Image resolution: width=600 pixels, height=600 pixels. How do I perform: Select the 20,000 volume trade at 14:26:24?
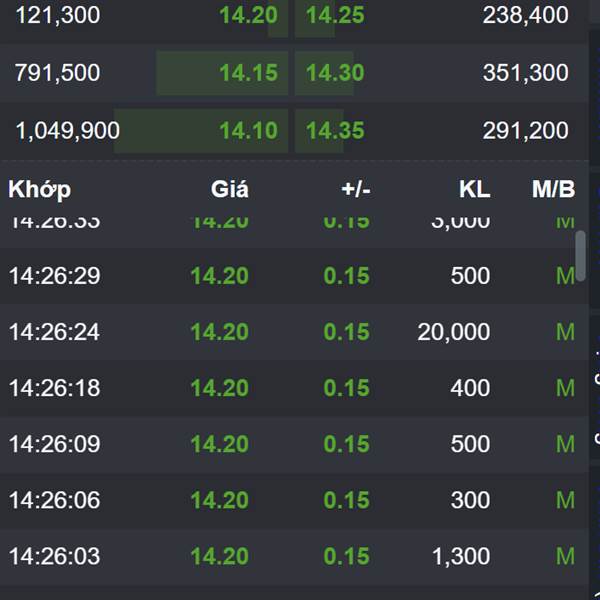[x=453, y=332]
